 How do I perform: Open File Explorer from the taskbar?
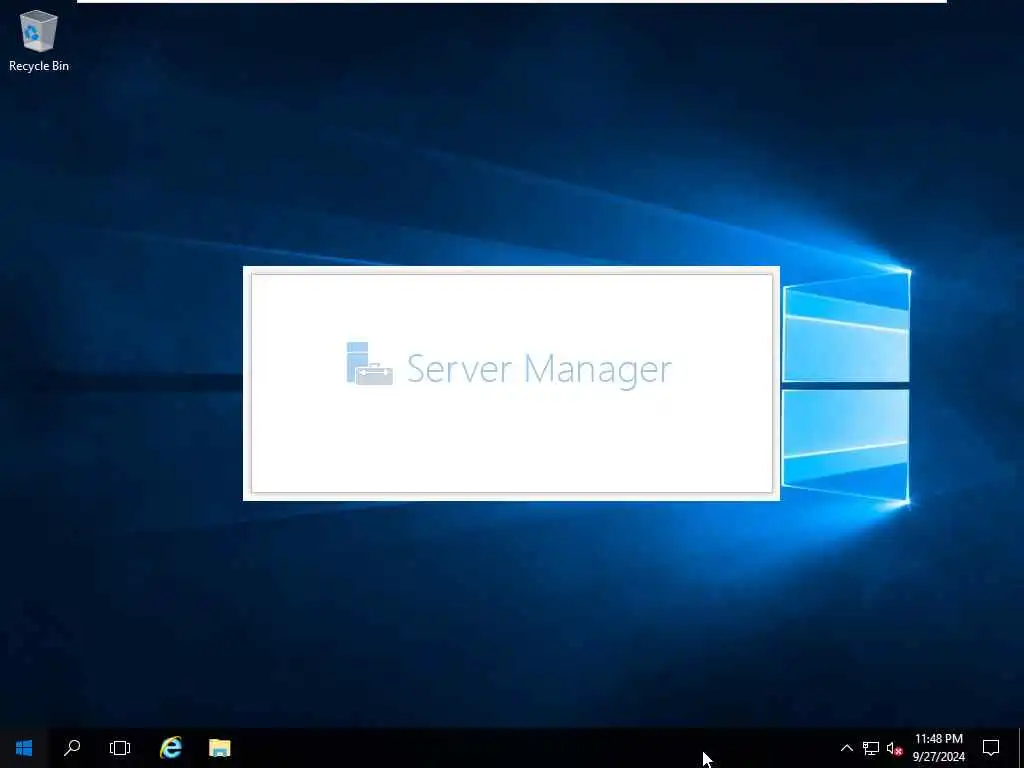point(219,748)
